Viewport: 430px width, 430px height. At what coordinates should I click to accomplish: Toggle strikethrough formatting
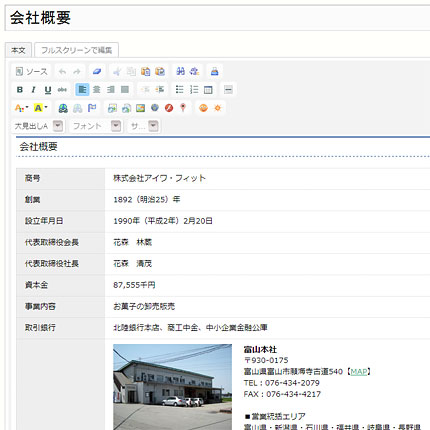coord(62,90)
